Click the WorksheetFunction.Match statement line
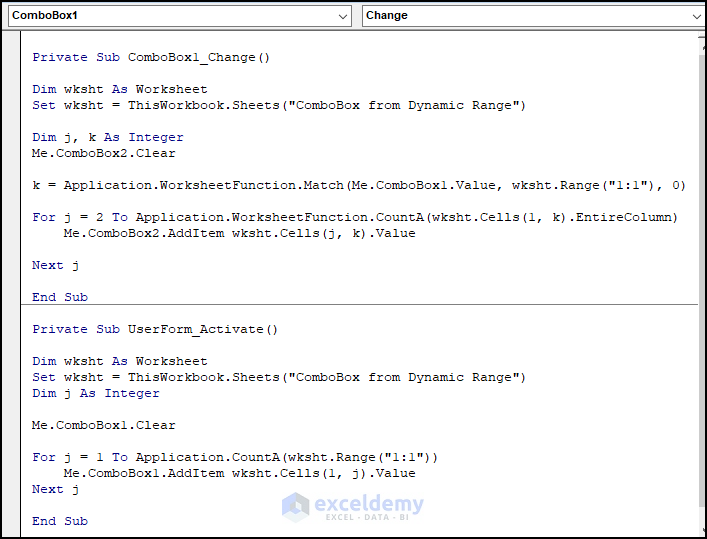Image resolution: width=707 pixels, height=539 pixels. coord(358,185)
